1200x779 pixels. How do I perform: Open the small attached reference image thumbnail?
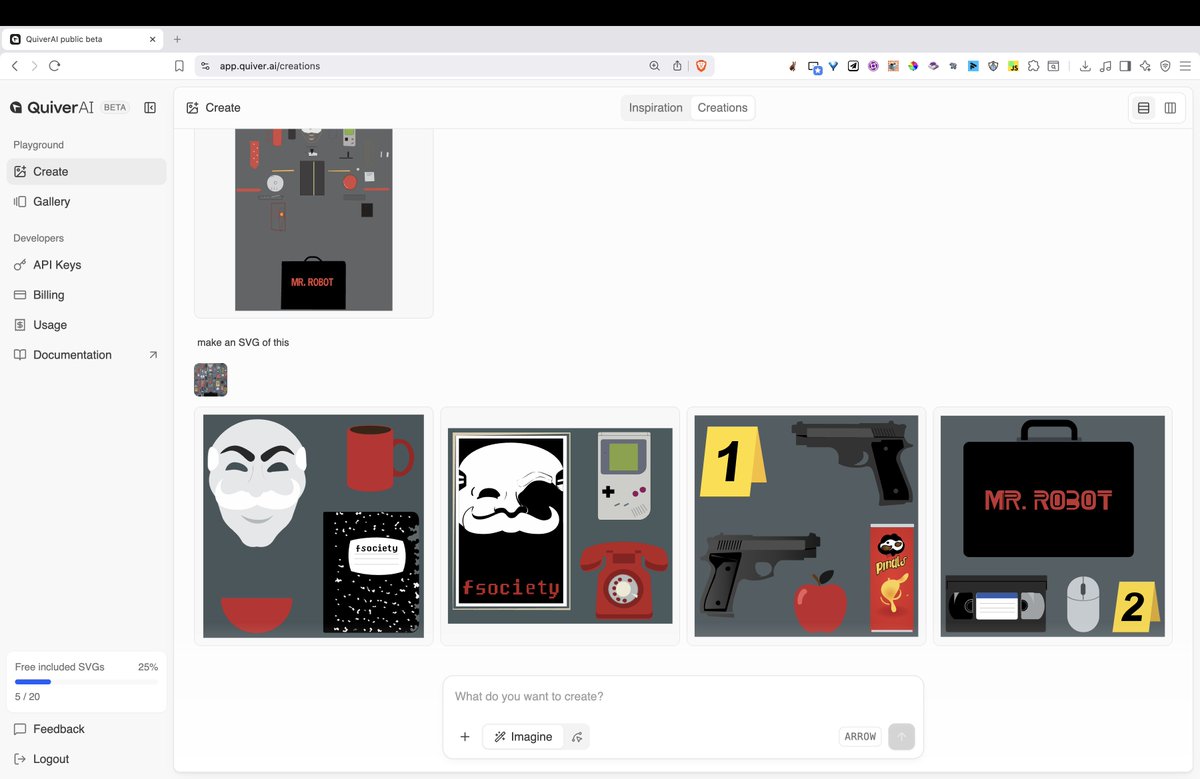210,380
